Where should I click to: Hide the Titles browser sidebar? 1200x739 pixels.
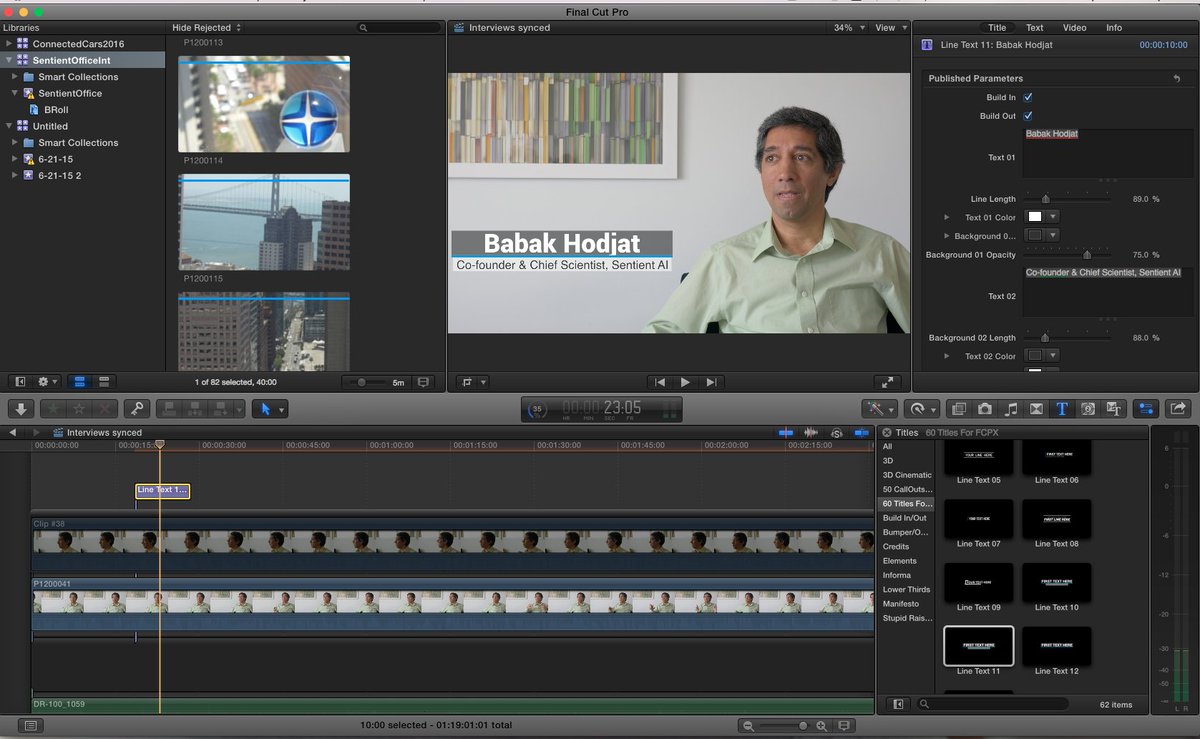[898, 704]
